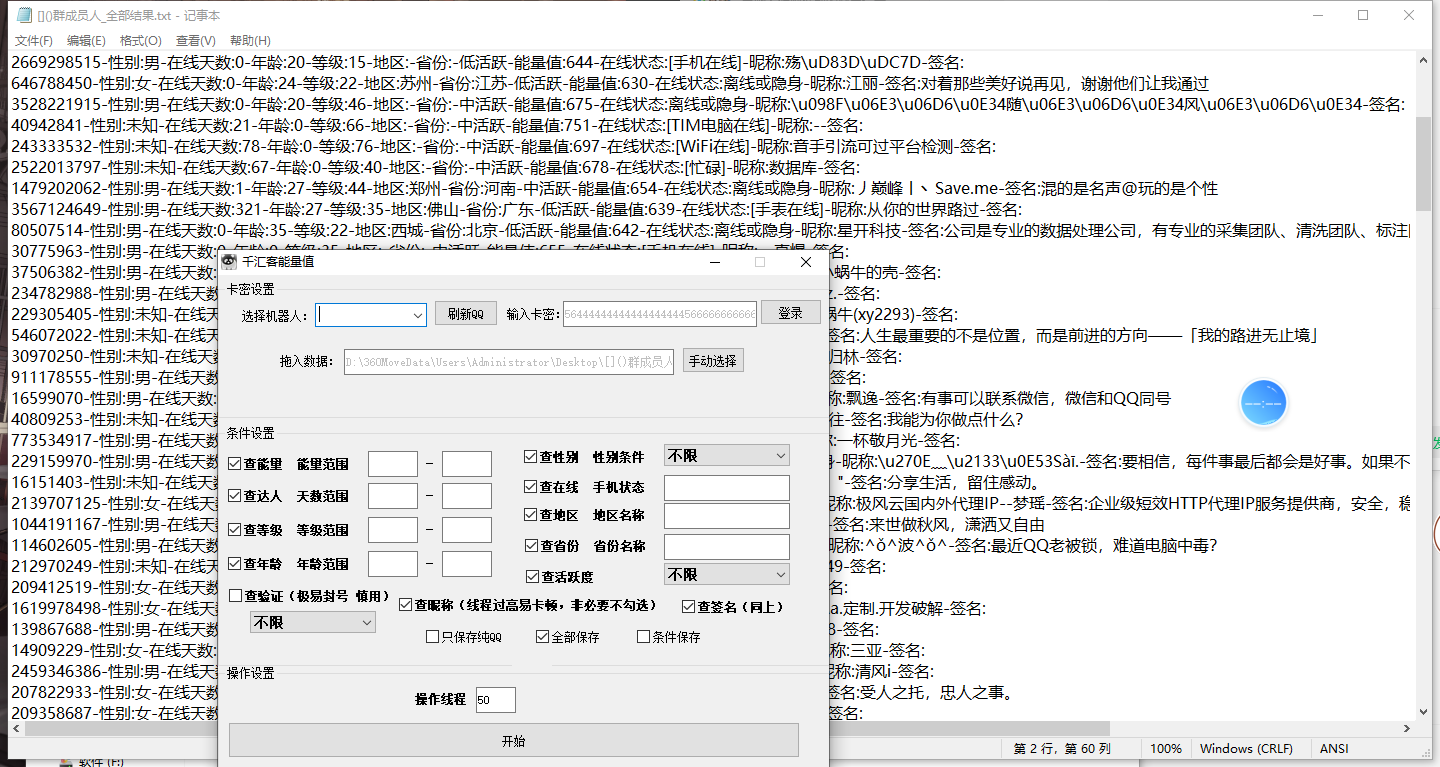The height and width of the screenshot is (767, 1440).
Task: Open the 查看(V) menu in Notepad
Action: pos(195,41)
